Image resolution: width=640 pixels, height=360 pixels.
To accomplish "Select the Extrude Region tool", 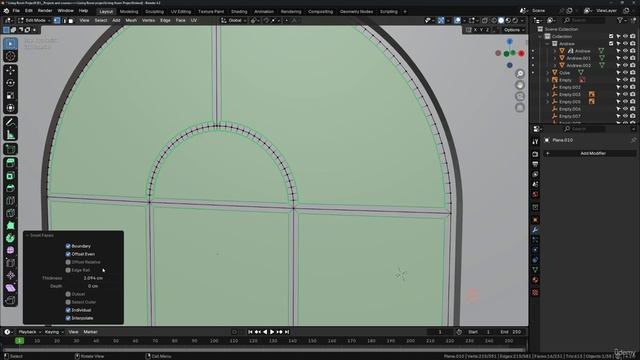I will [11, 163].
